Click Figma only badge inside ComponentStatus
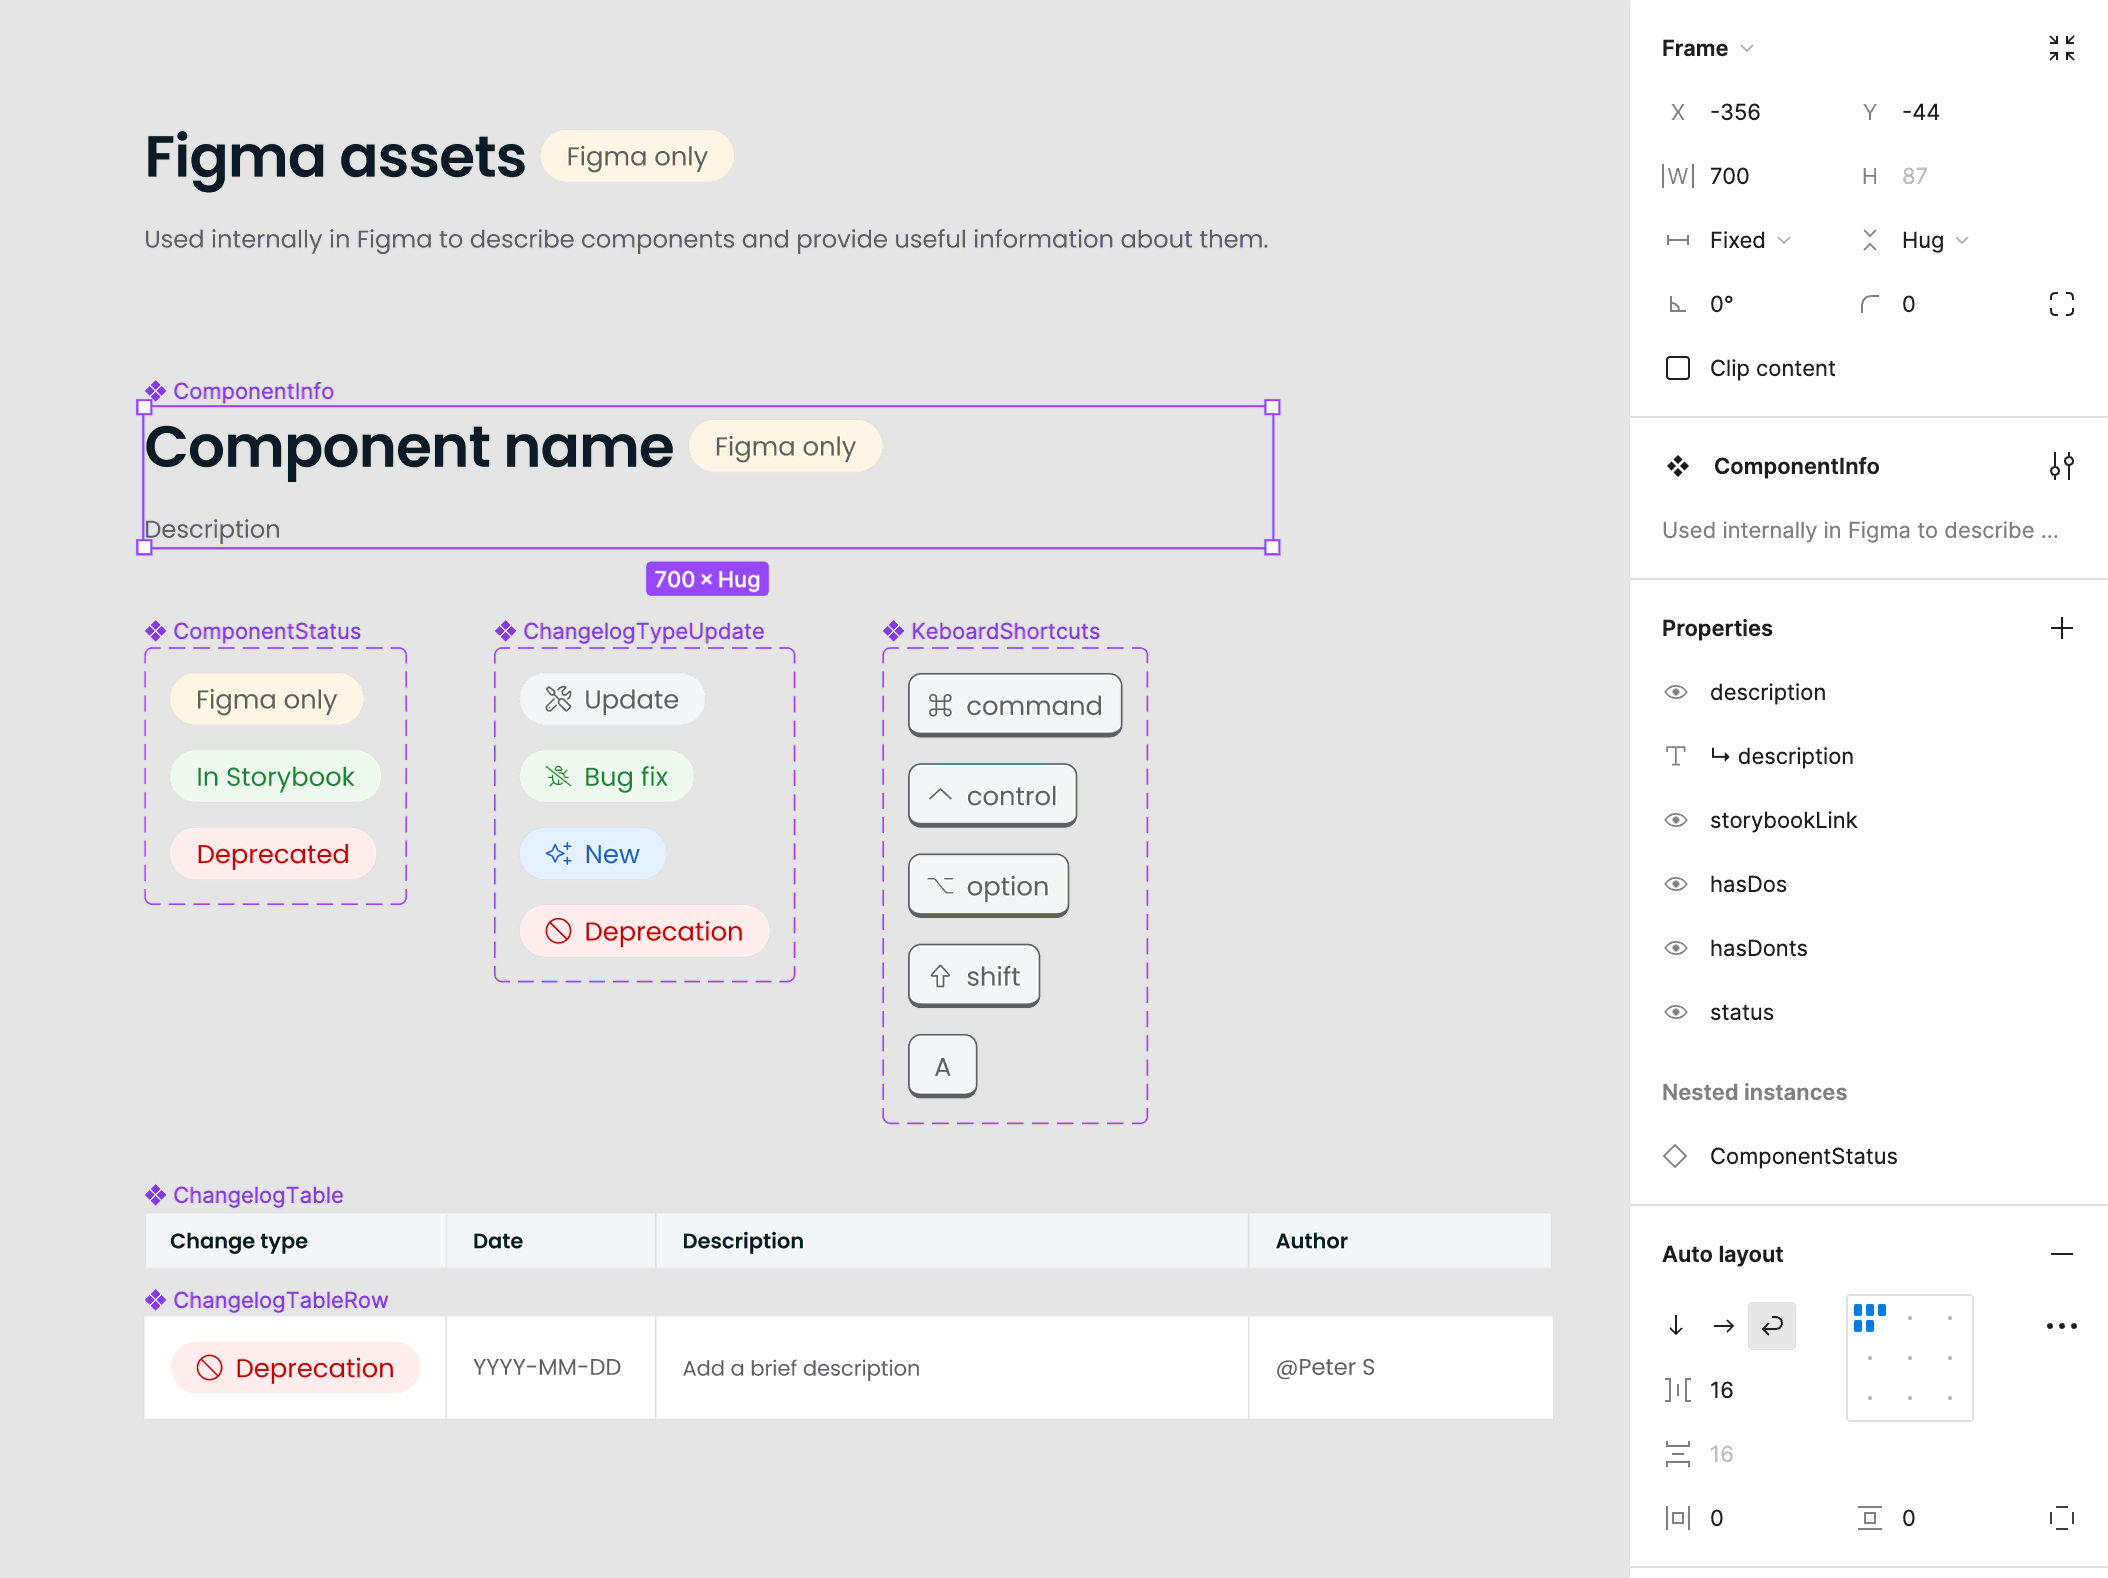Image resolution: width=2108 pixels, height=1578 pixels. (x=266, y=699)
